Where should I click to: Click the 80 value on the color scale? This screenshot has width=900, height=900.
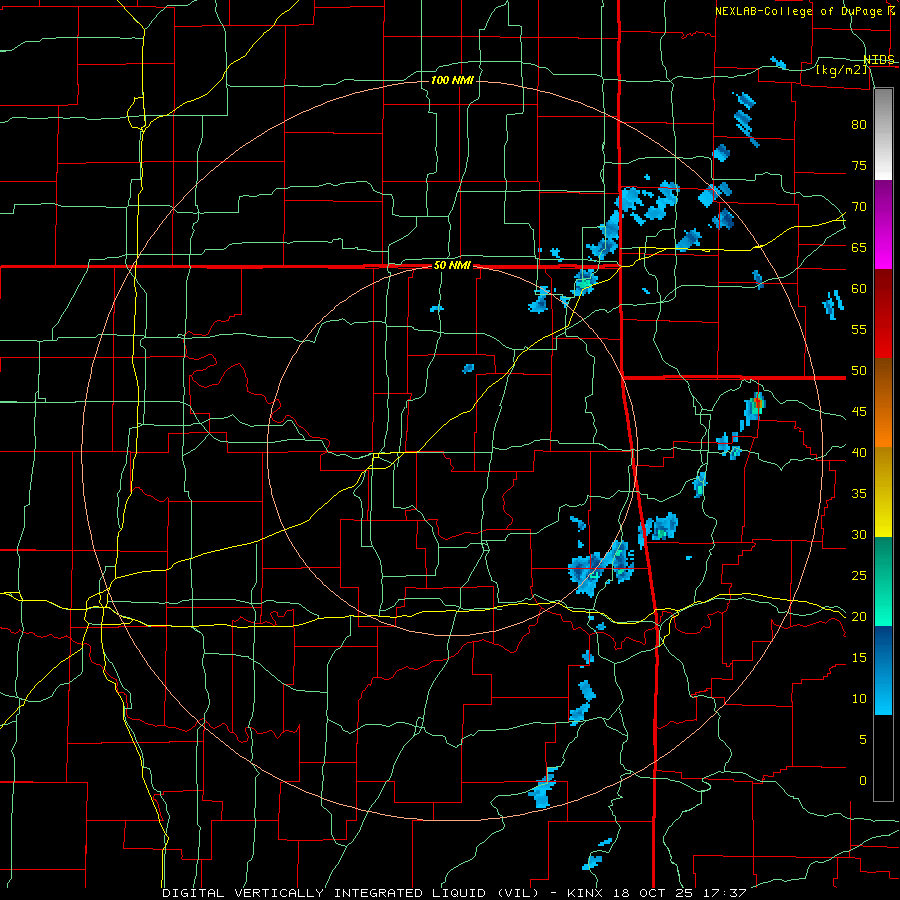click(x=859, y=125)
